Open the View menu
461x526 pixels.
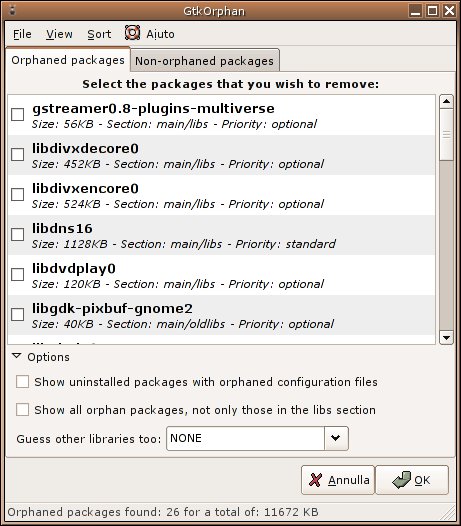click(x=59, y=34)
